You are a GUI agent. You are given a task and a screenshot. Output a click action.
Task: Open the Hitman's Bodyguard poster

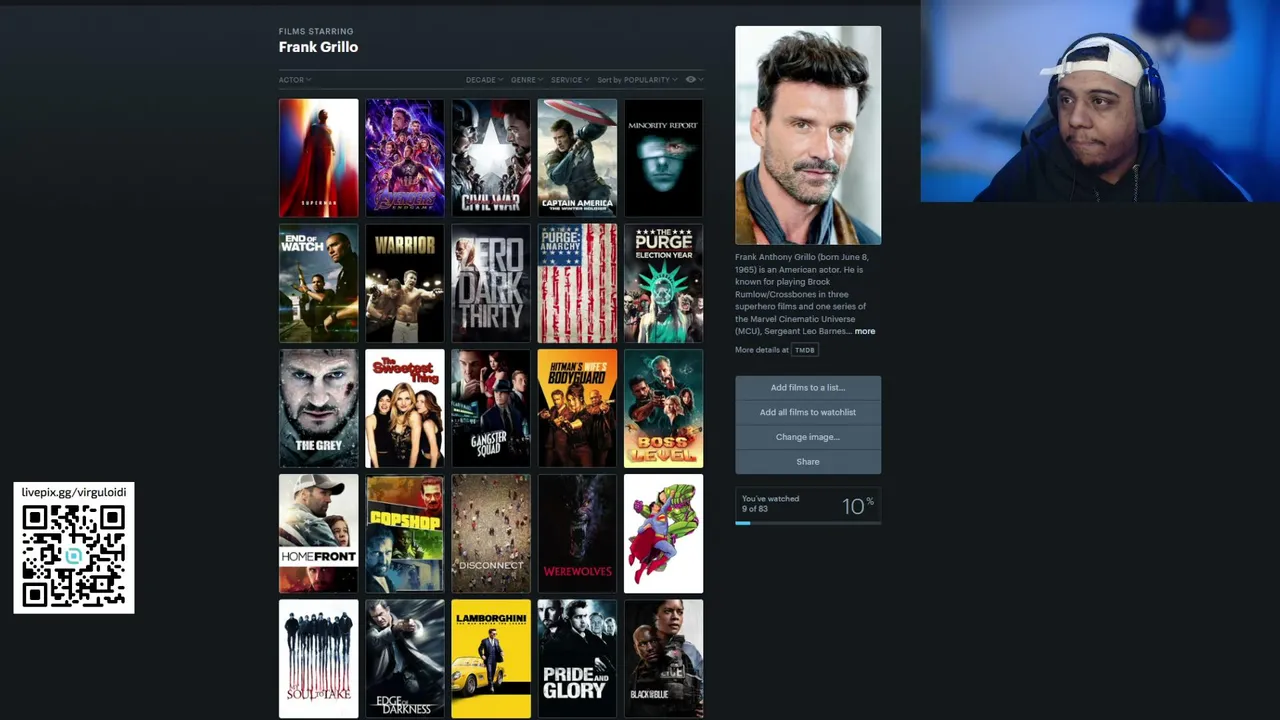(x=577, y=409)
